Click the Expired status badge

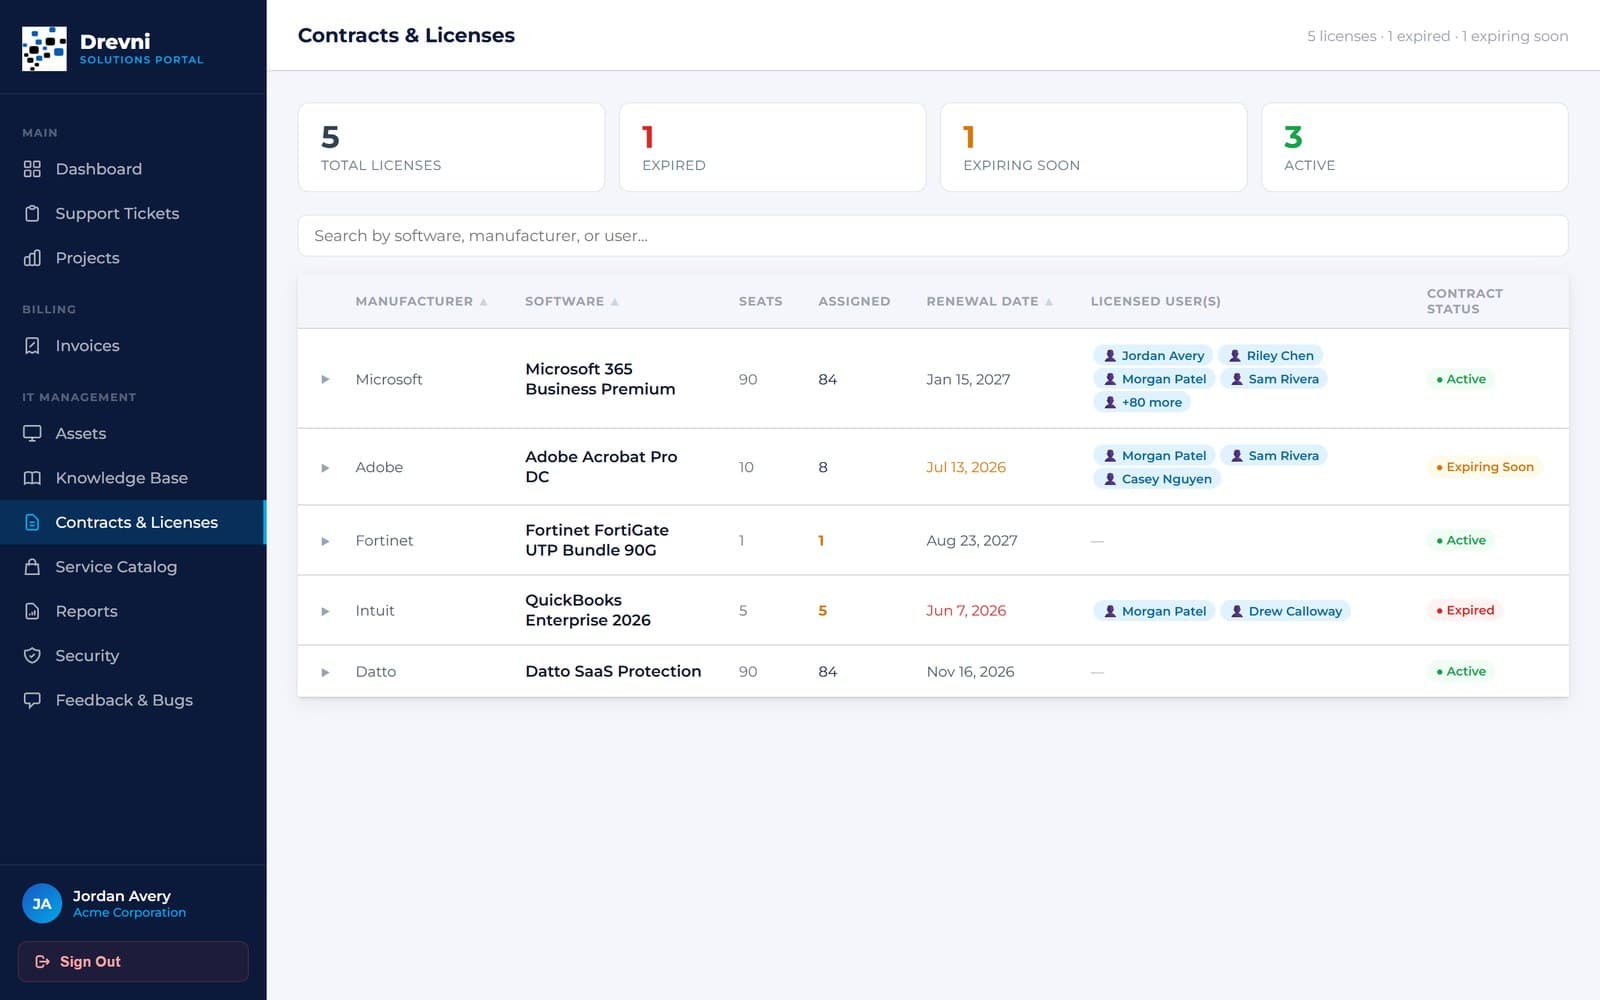[1465, 610]
